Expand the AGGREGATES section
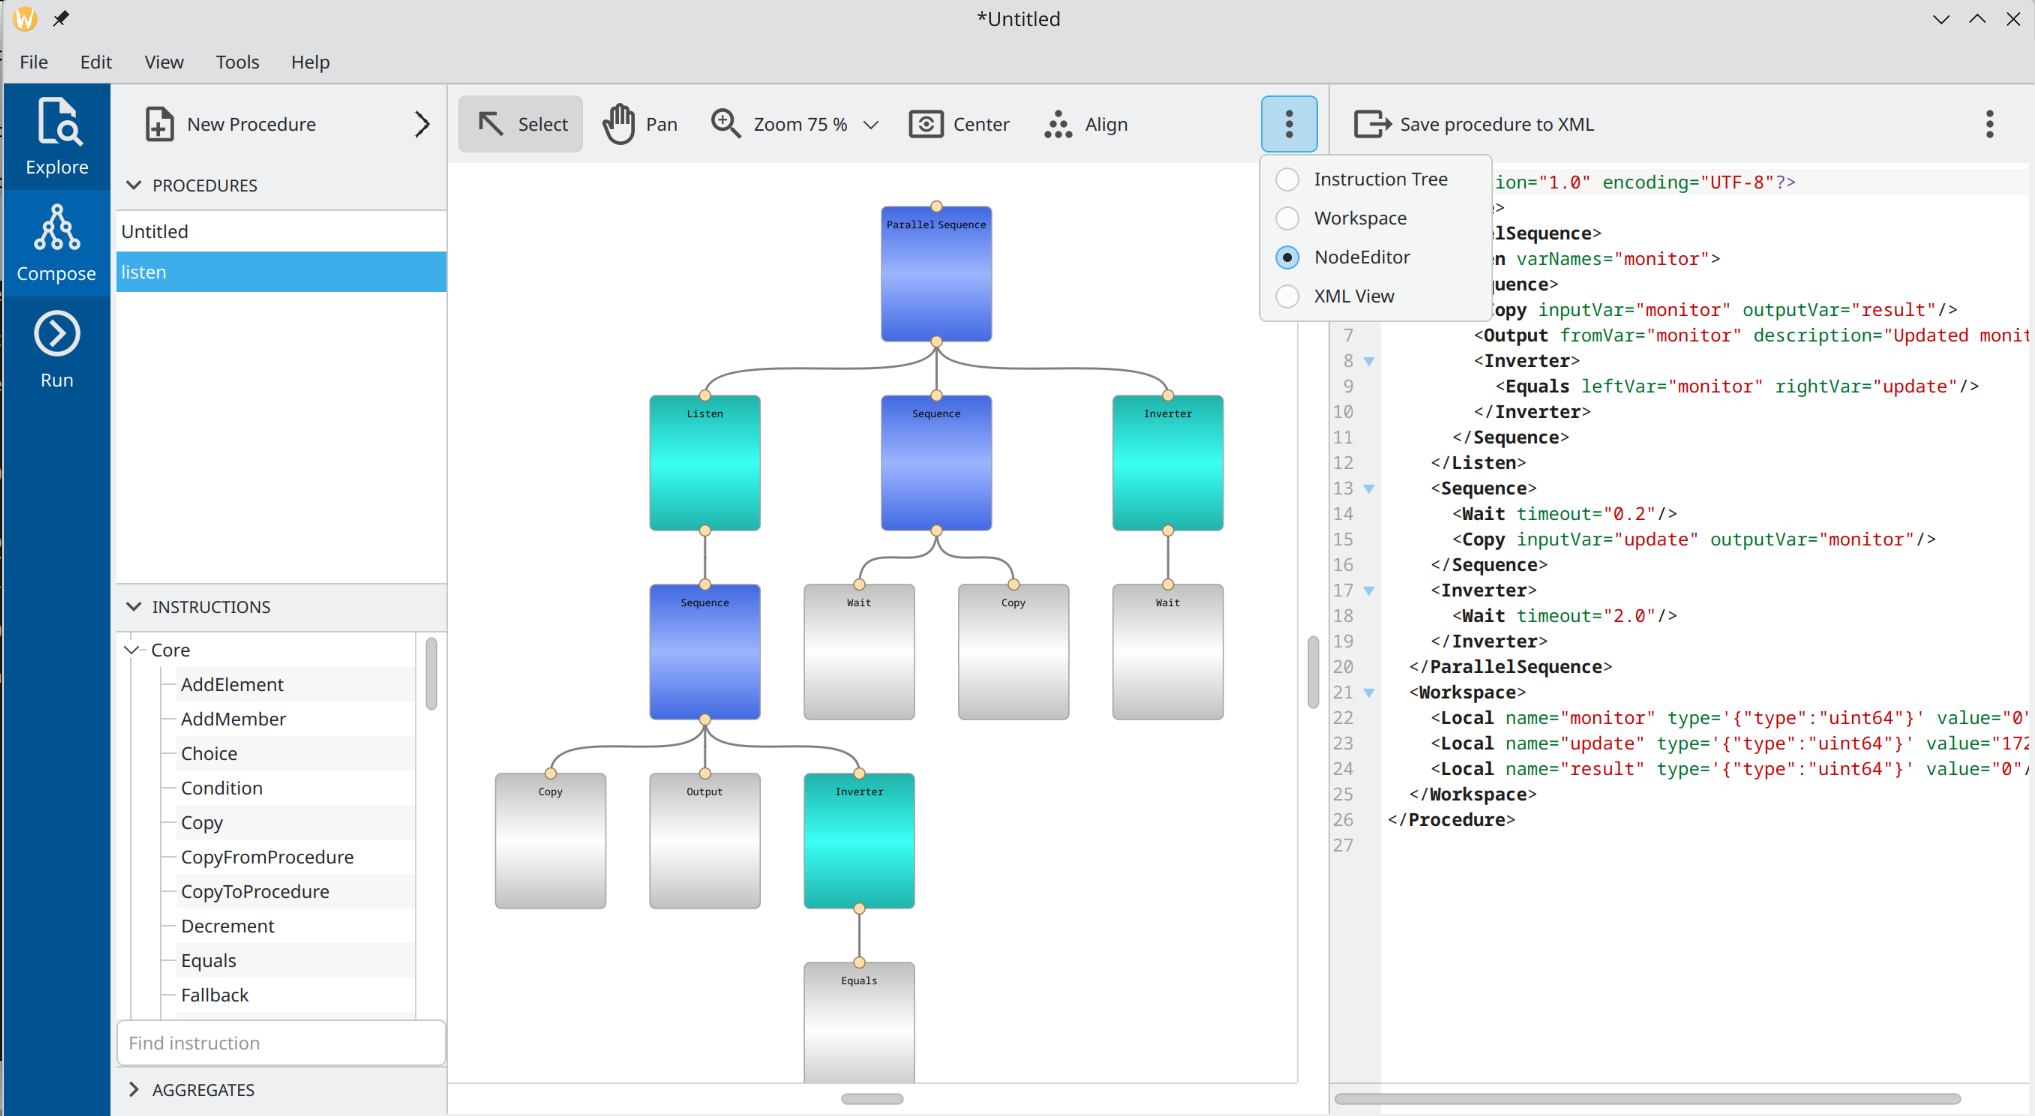The image size is (2035, 1116). (x=134, y=1089)
